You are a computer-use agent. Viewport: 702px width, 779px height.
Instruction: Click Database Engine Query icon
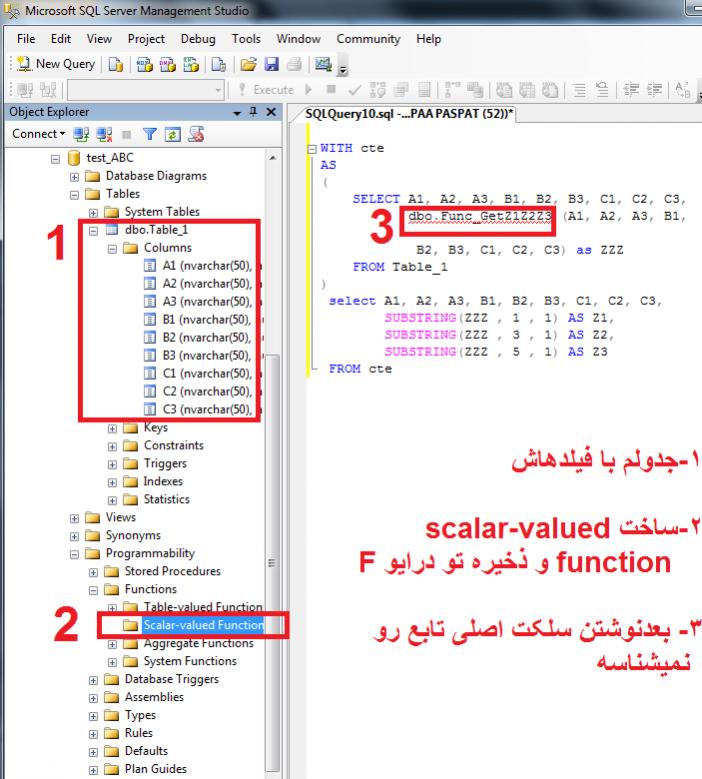coord(116,65)
